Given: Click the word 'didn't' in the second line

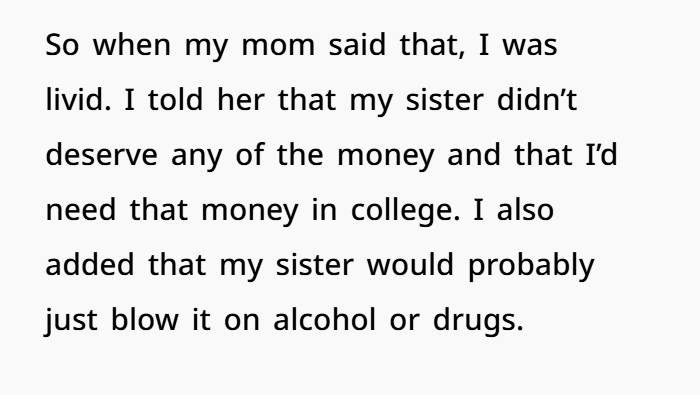Looking at the screenshot, I should 537,99.
